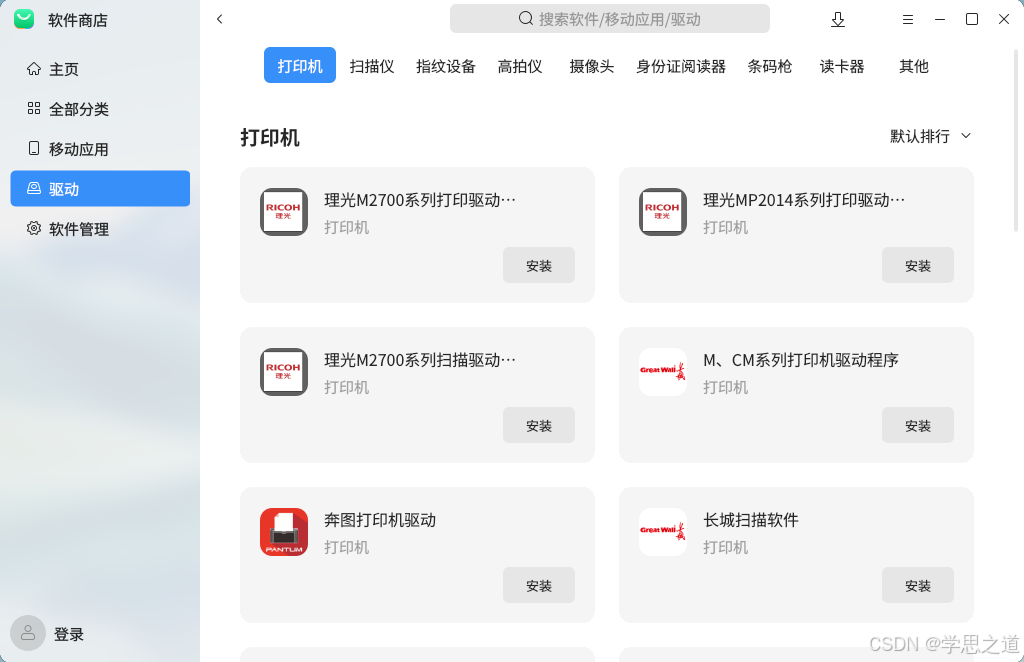Install 奔图打印机驱动

tap(539, 585)
